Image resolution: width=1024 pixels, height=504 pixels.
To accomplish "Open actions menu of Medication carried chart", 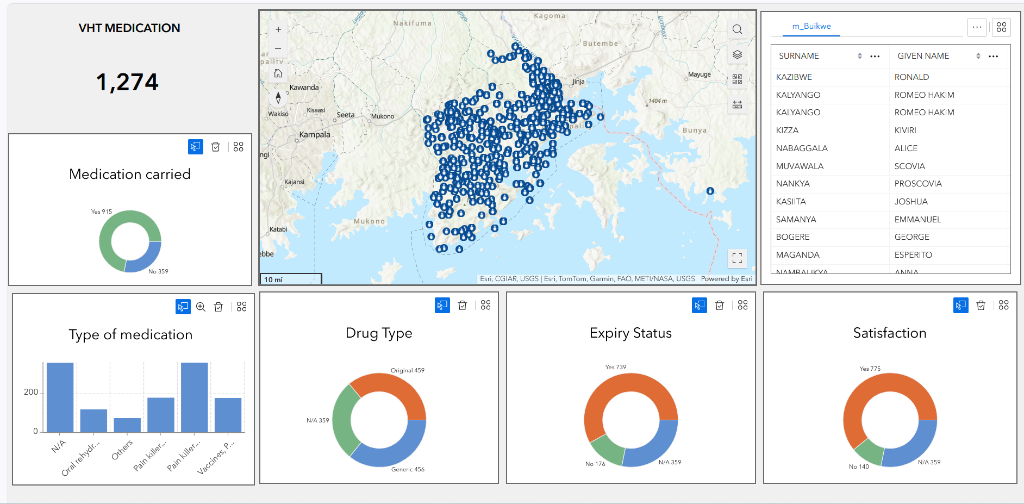I will point(238,147).
